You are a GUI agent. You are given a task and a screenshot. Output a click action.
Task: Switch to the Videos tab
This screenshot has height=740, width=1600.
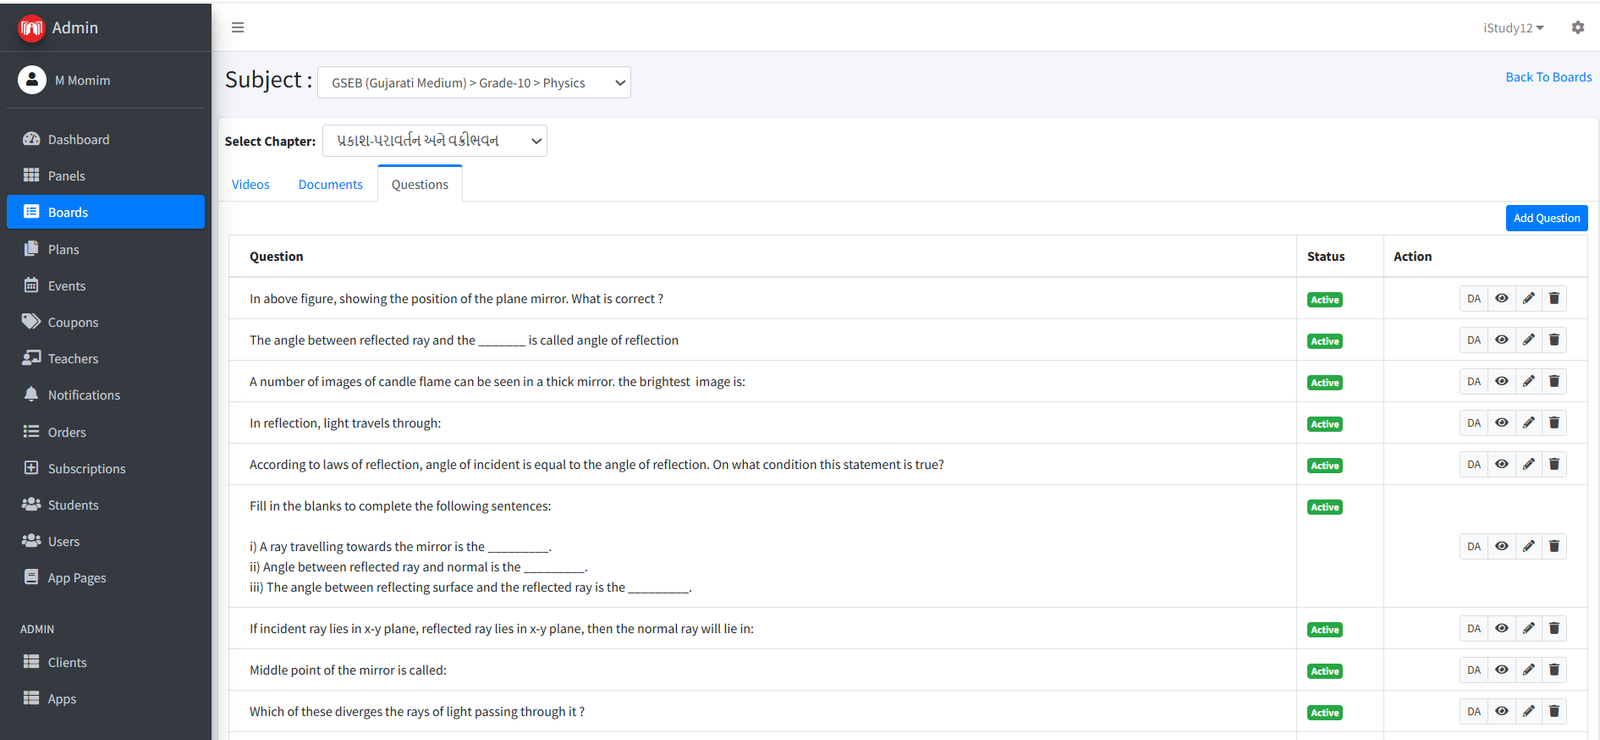(x=250, y=184)
